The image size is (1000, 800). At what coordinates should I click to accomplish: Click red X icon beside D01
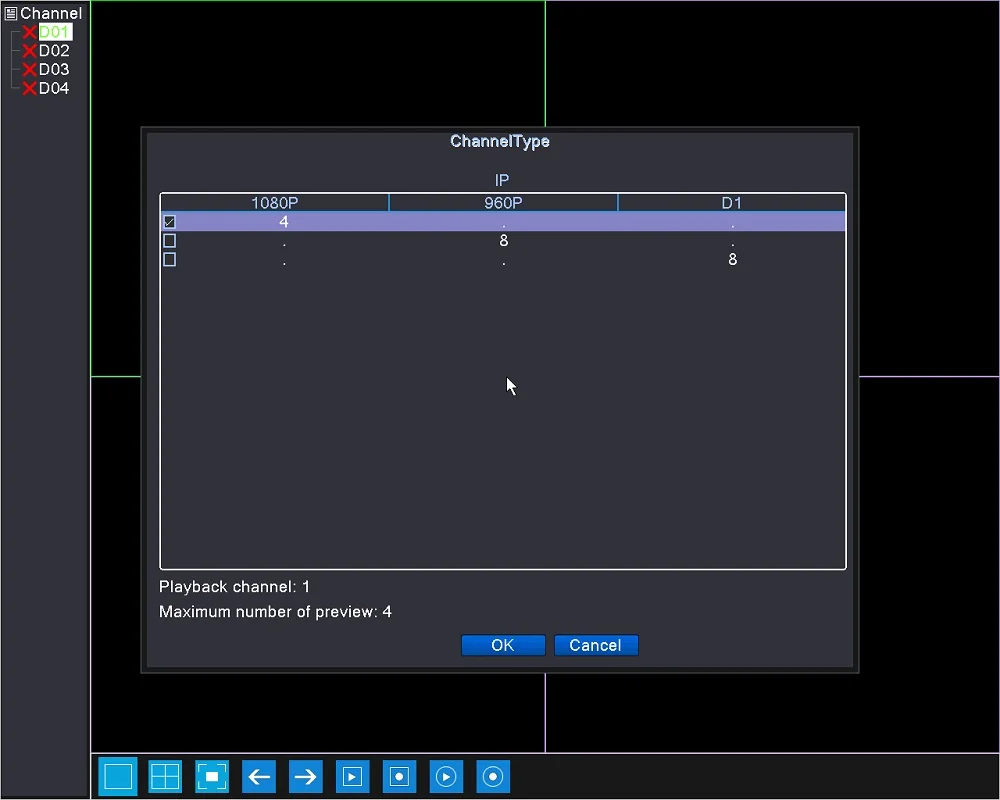click(29, 32)
